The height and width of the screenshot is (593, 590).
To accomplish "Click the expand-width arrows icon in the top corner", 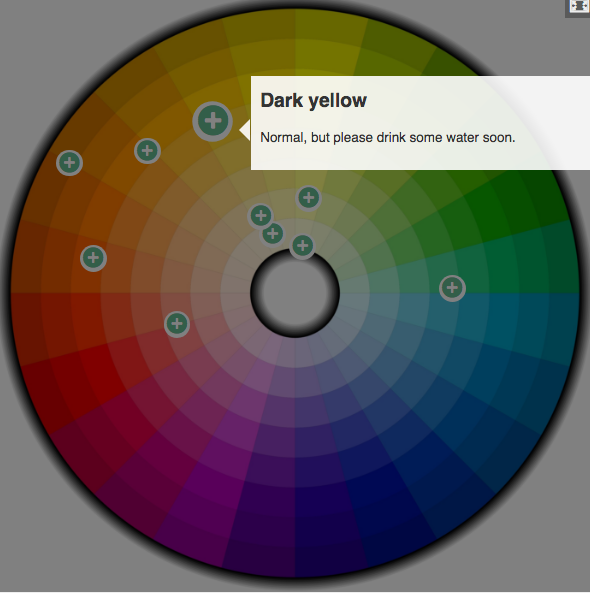I will pyautogui.click(x=579, y=6).
